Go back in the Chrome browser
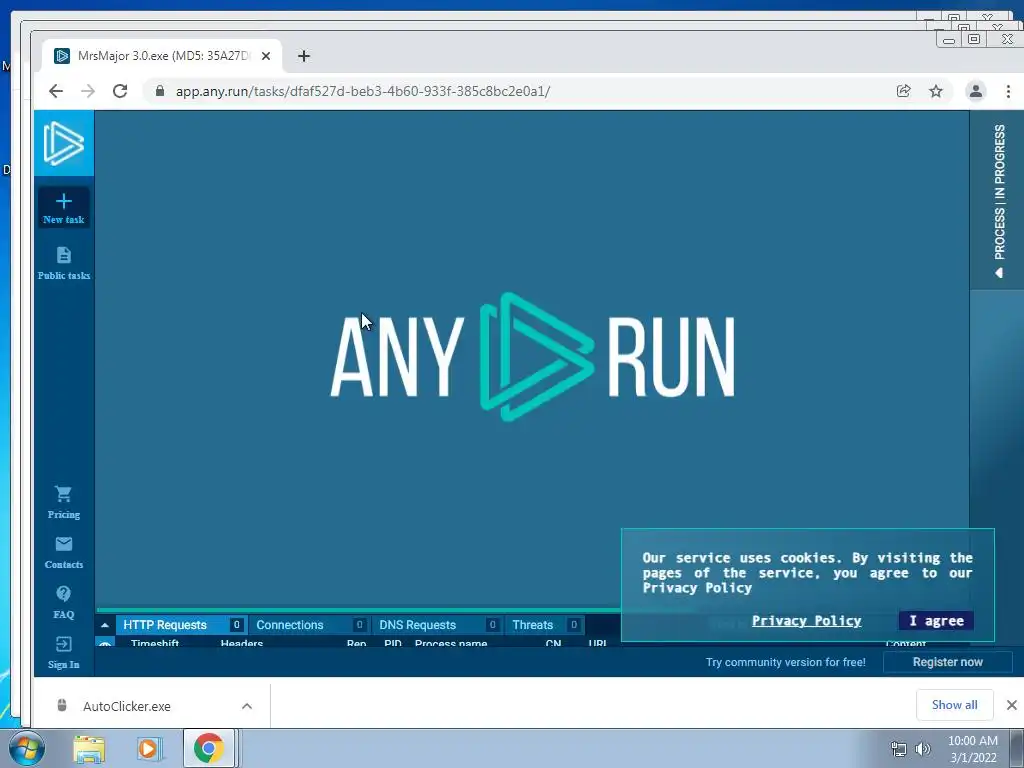 [56, 91]
